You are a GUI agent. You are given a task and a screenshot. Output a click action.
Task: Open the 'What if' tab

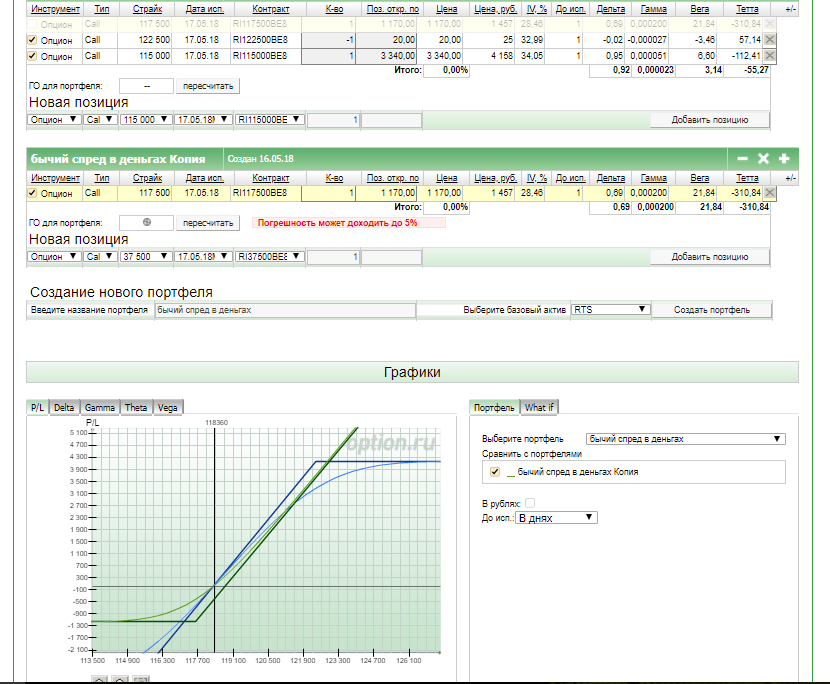538,408
